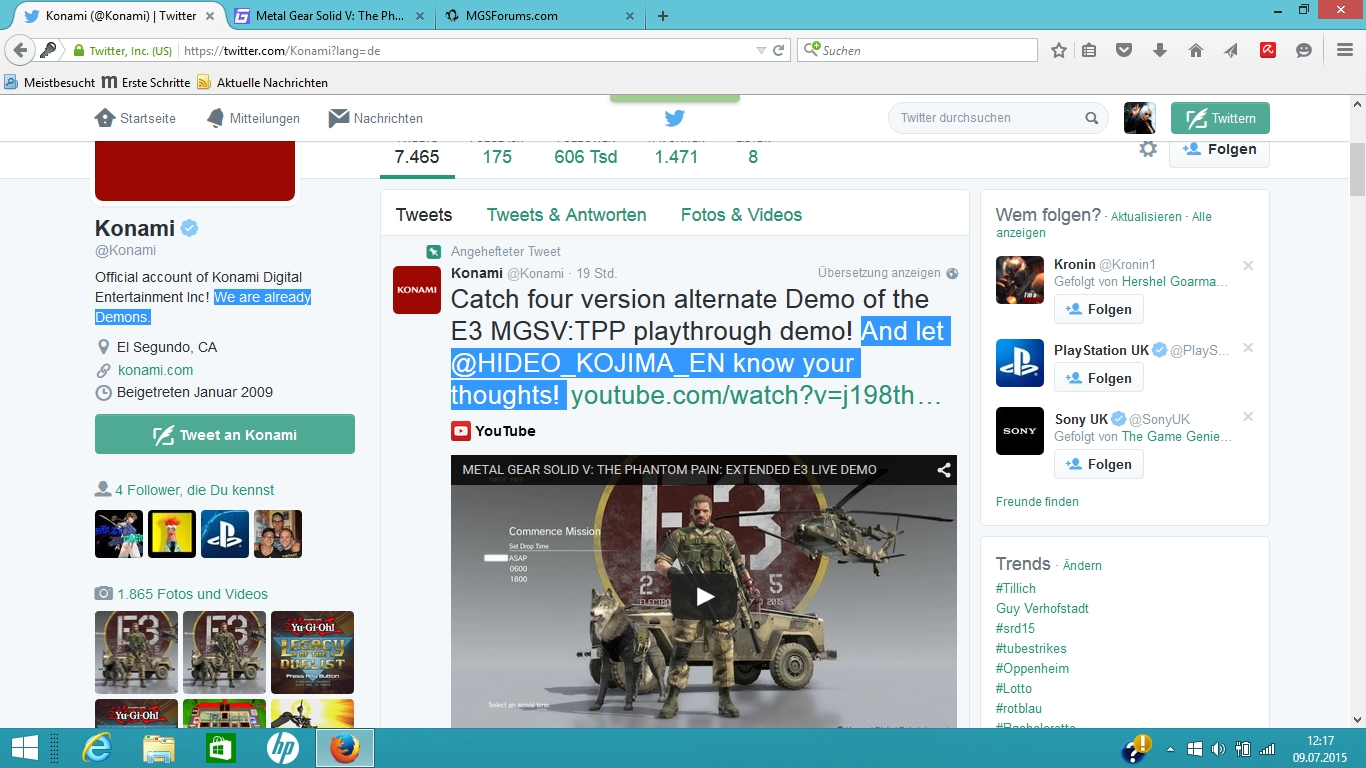Click the globe icon next to Übersetzung anzeigen
This screenshot has height=768, width=1366.
click(952, 273)
